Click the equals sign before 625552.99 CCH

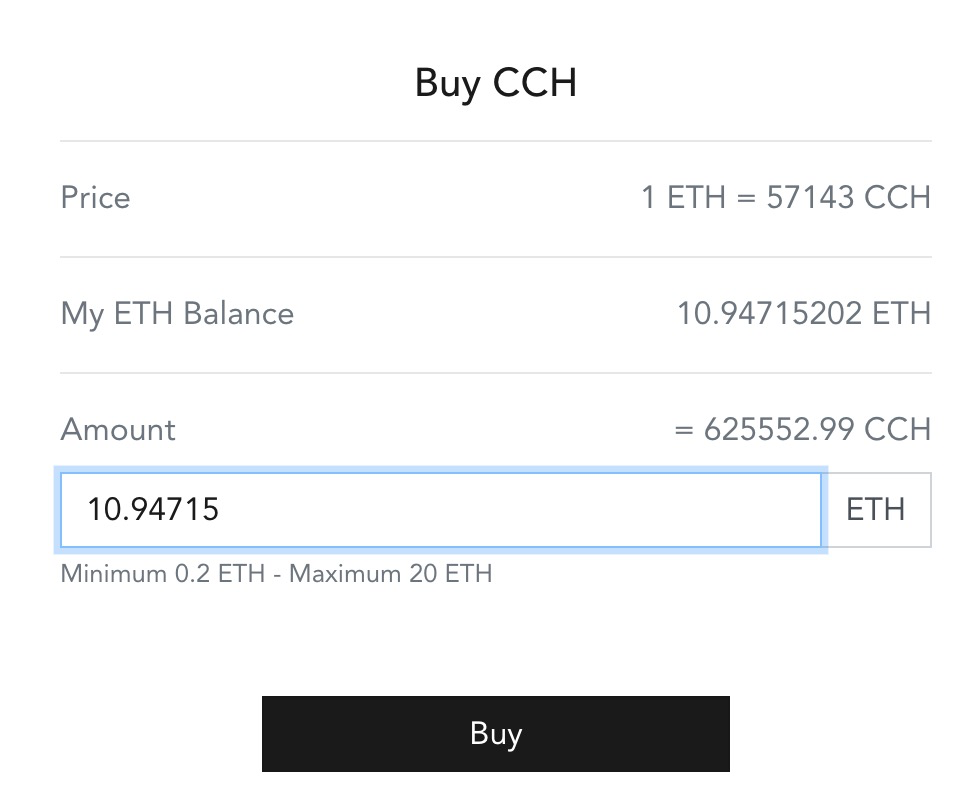pos(684,429)
